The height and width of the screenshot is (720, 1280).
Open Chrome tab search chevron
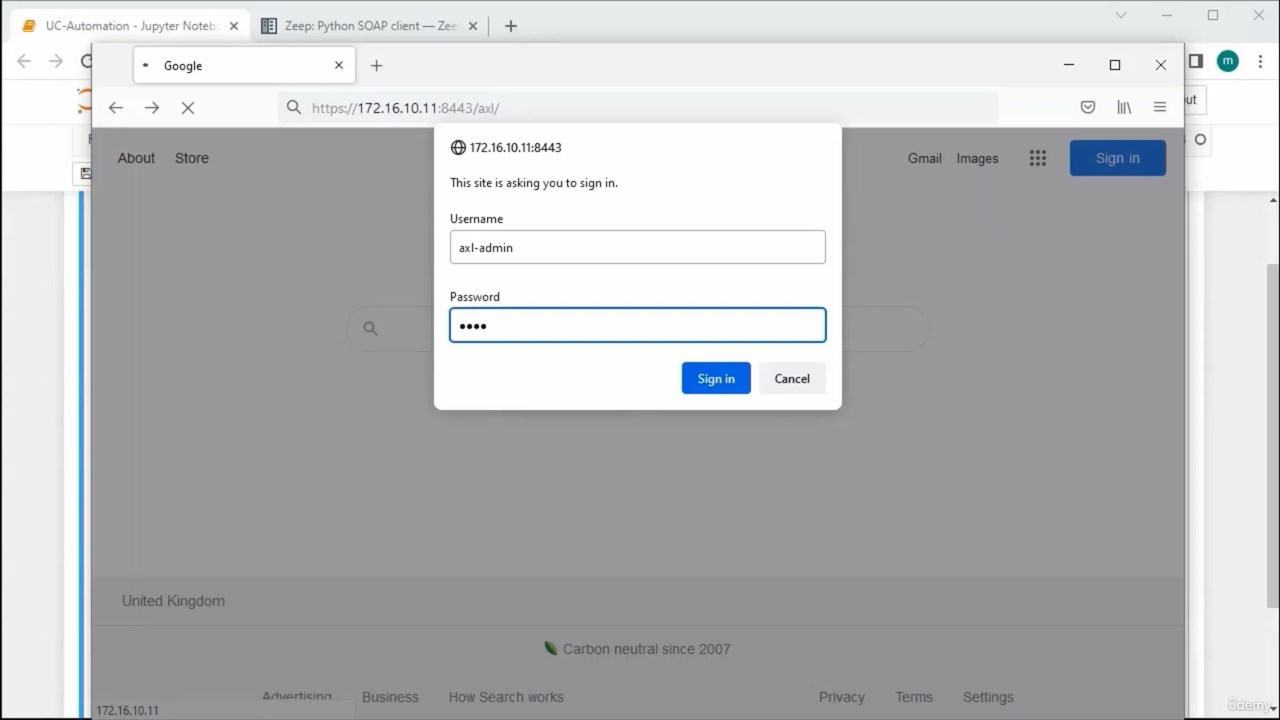click(x=1121, y=15)
